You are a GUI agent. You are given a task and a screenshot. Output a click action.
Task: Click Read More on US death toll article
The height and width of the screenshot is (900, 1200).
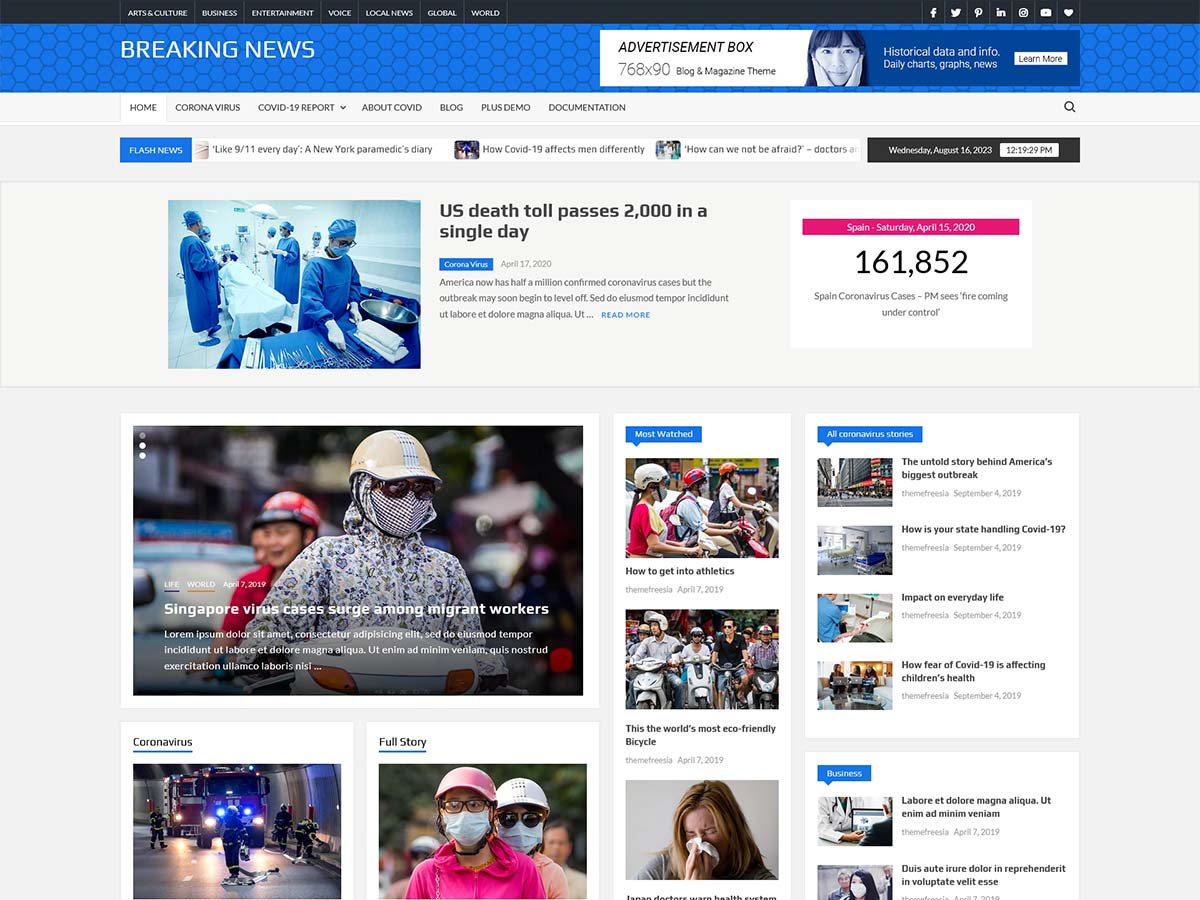[625, 315]
